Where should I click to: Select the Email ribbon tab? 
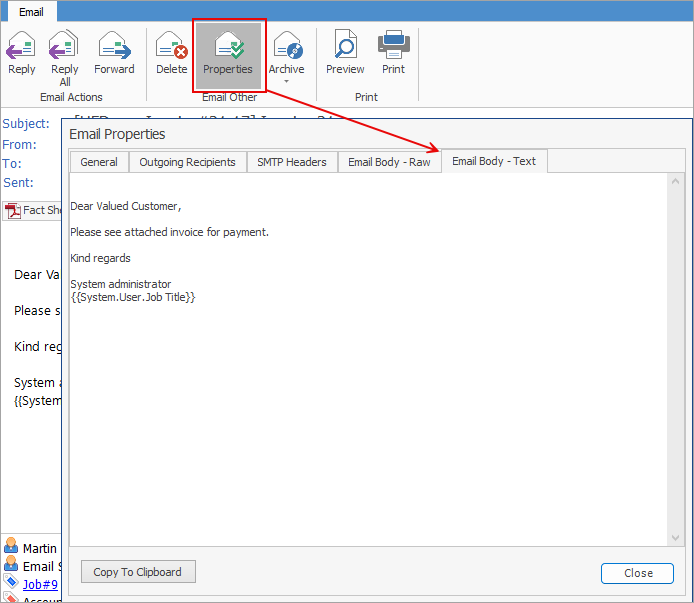click(31, 12)
